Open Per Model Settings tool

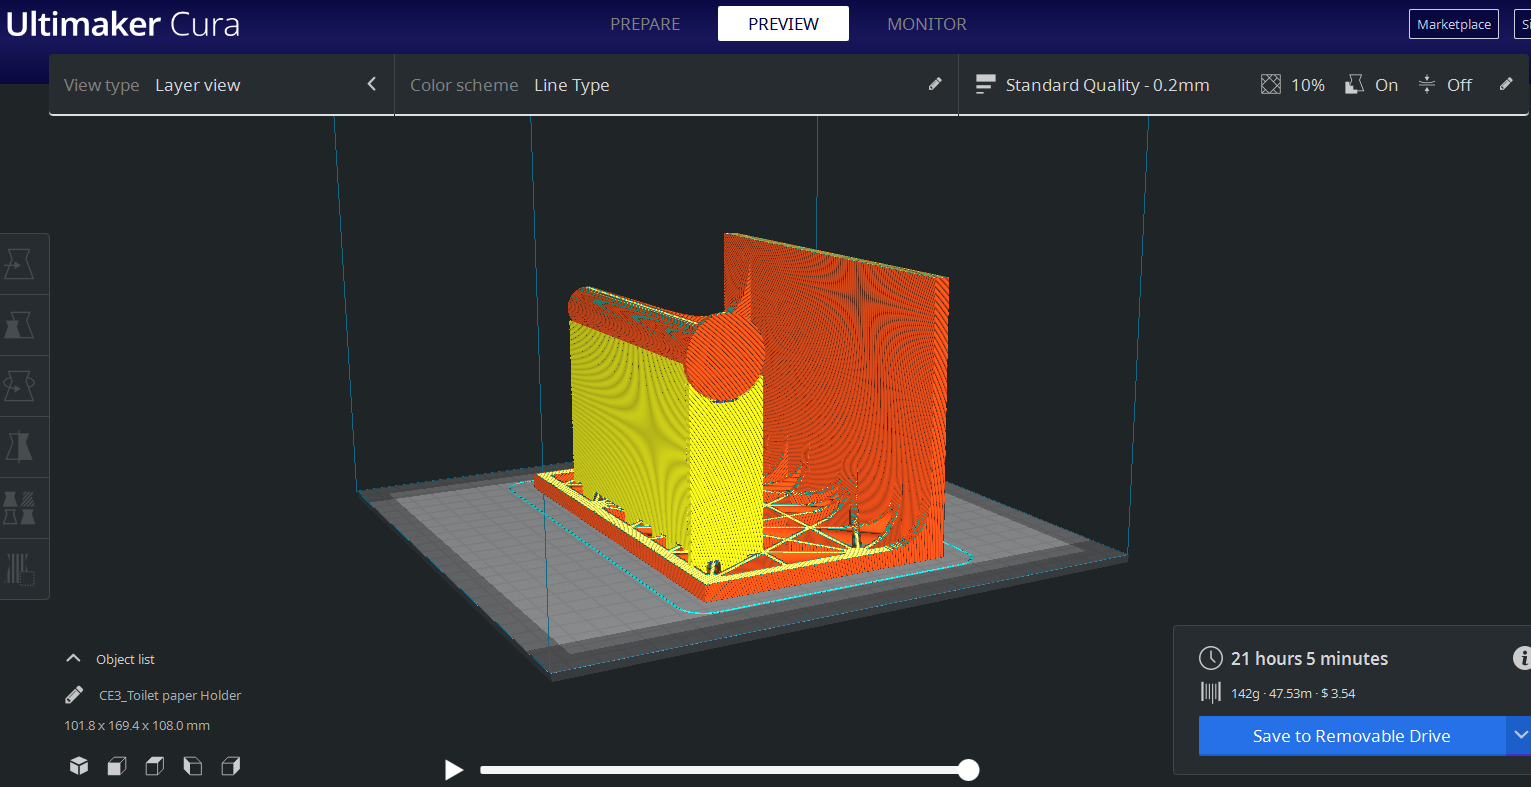click(x=20, y=508)
